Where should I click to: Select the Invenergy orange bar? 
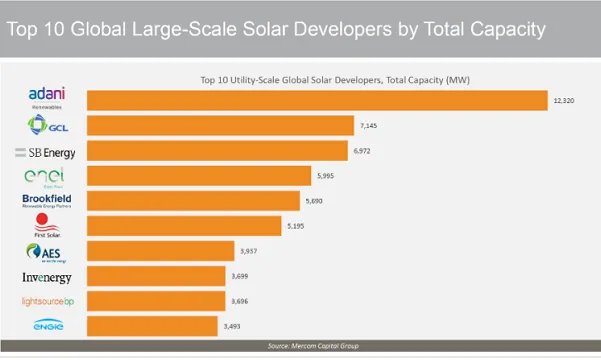click(156, 276)
